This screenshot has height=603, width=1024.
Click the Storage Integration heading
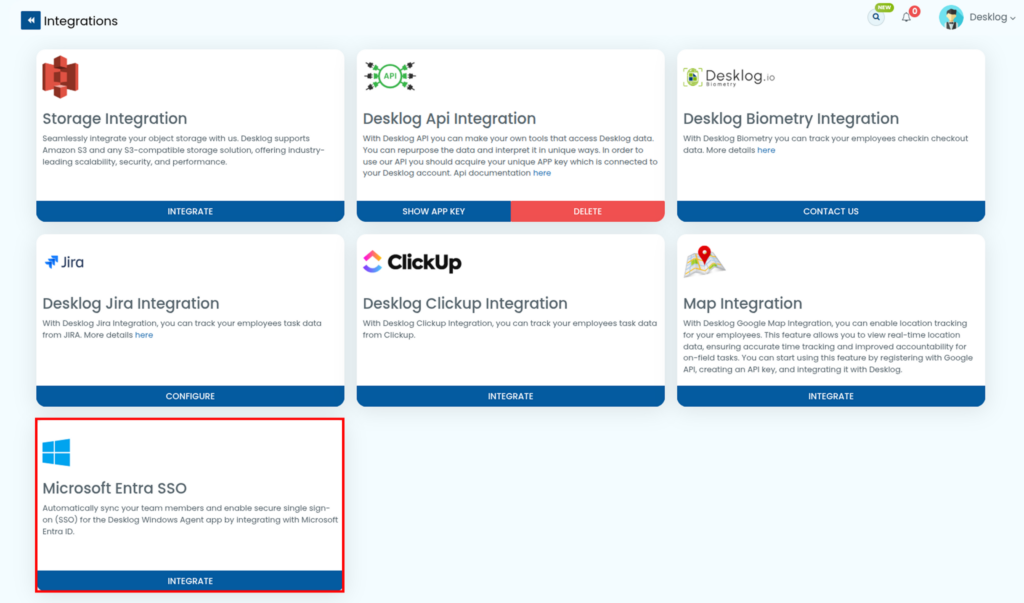(x=115, y=118)
